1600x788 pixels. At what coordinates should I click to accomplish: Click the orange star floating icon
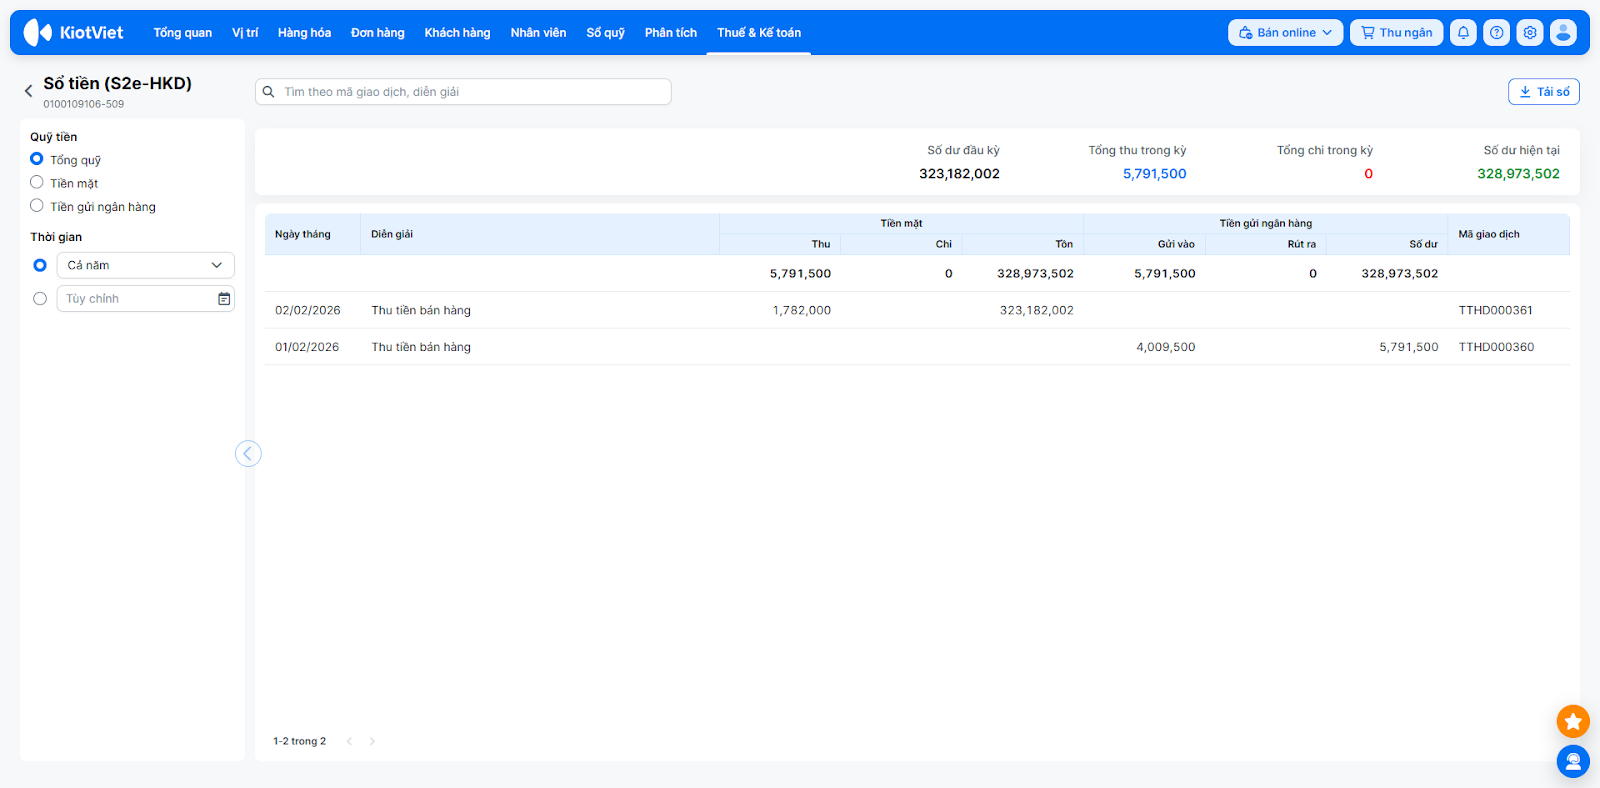1573,721
